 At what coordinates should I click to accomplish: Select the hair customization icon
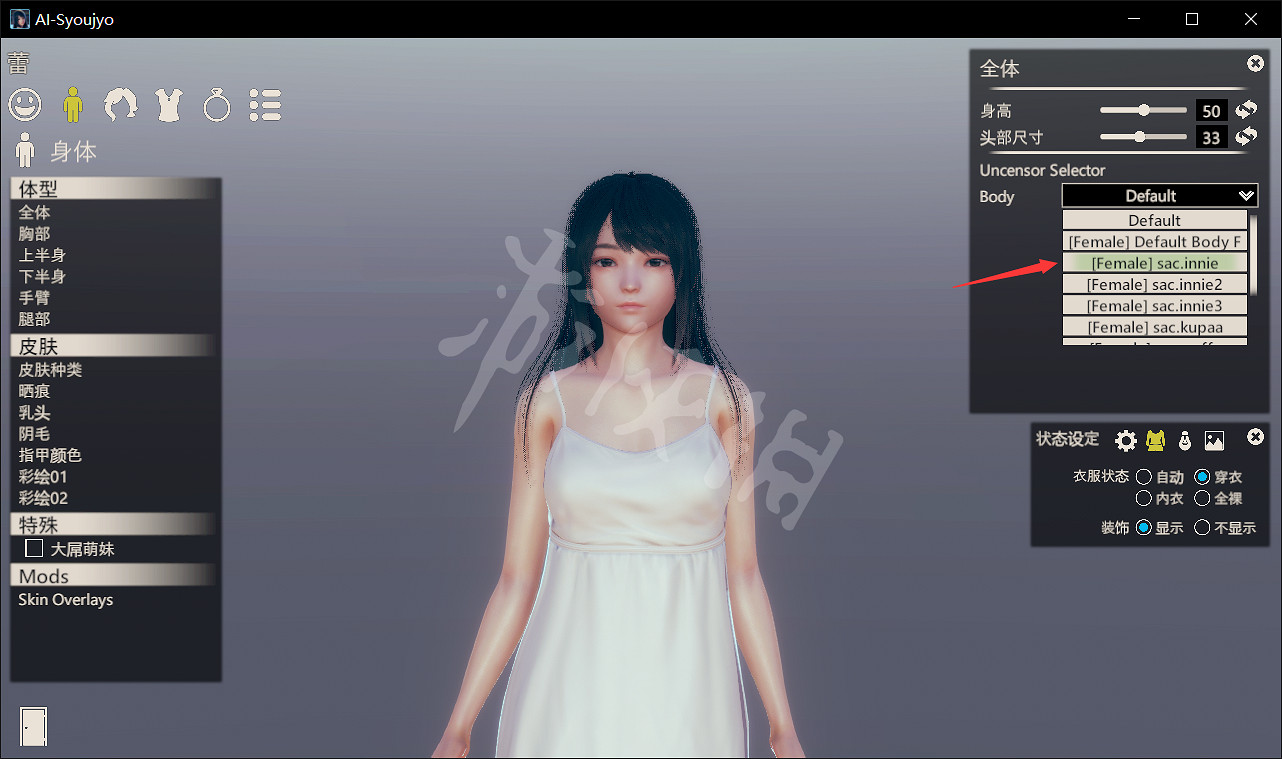click(121, 104)
